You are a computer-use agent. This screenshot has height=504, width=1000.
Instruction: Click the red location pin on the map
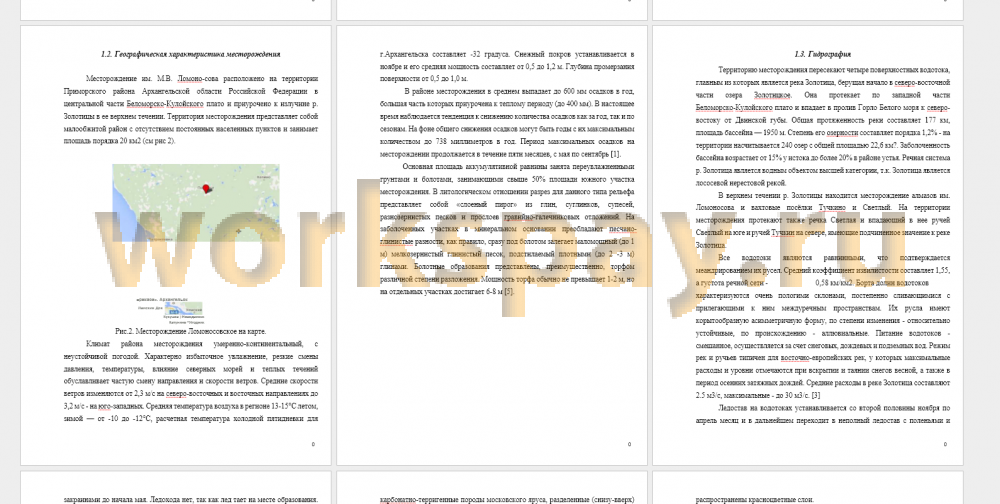click(206, 188)
